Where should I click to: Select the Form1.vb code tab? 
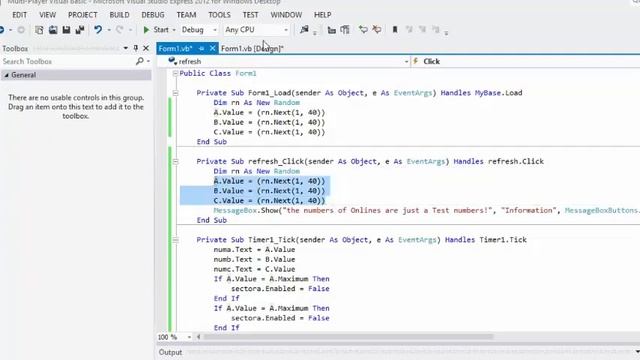[176, 49]
